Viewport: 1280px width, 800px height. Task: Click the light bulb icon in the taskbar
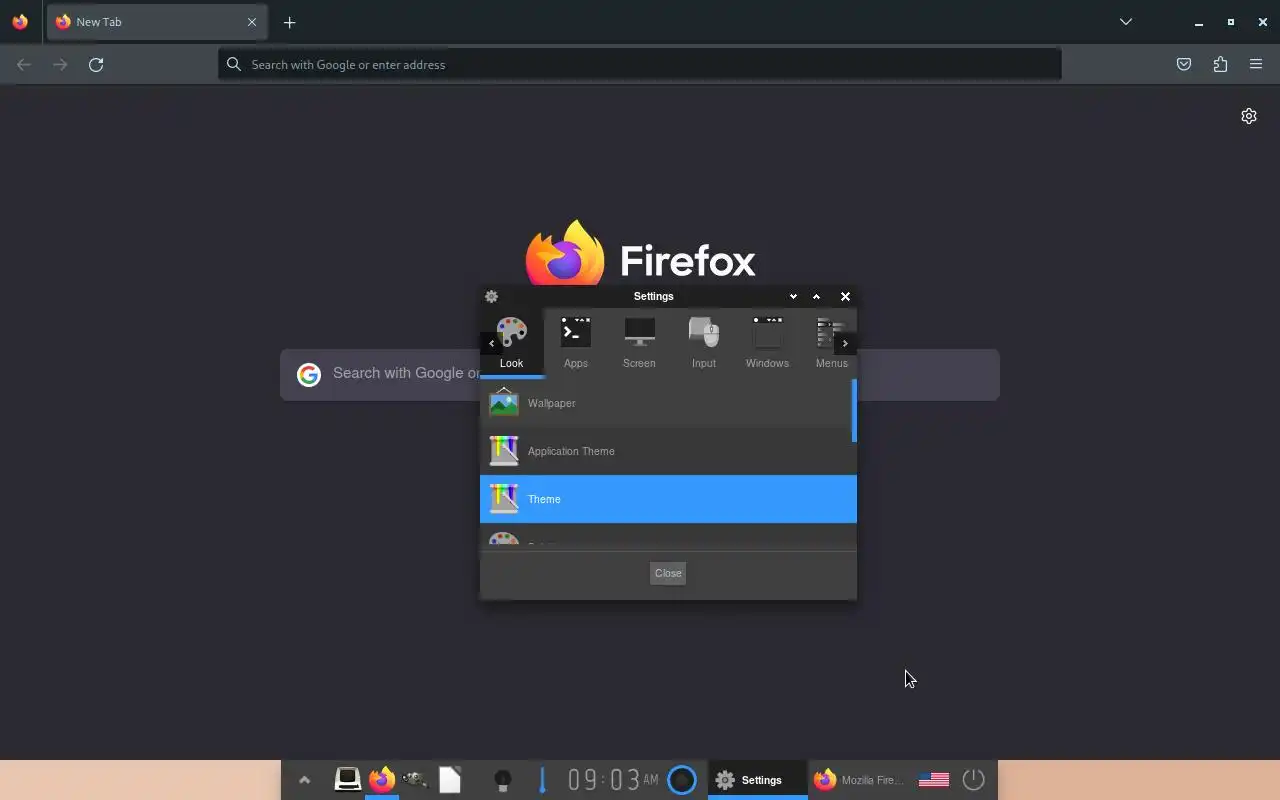pos(503,780)
